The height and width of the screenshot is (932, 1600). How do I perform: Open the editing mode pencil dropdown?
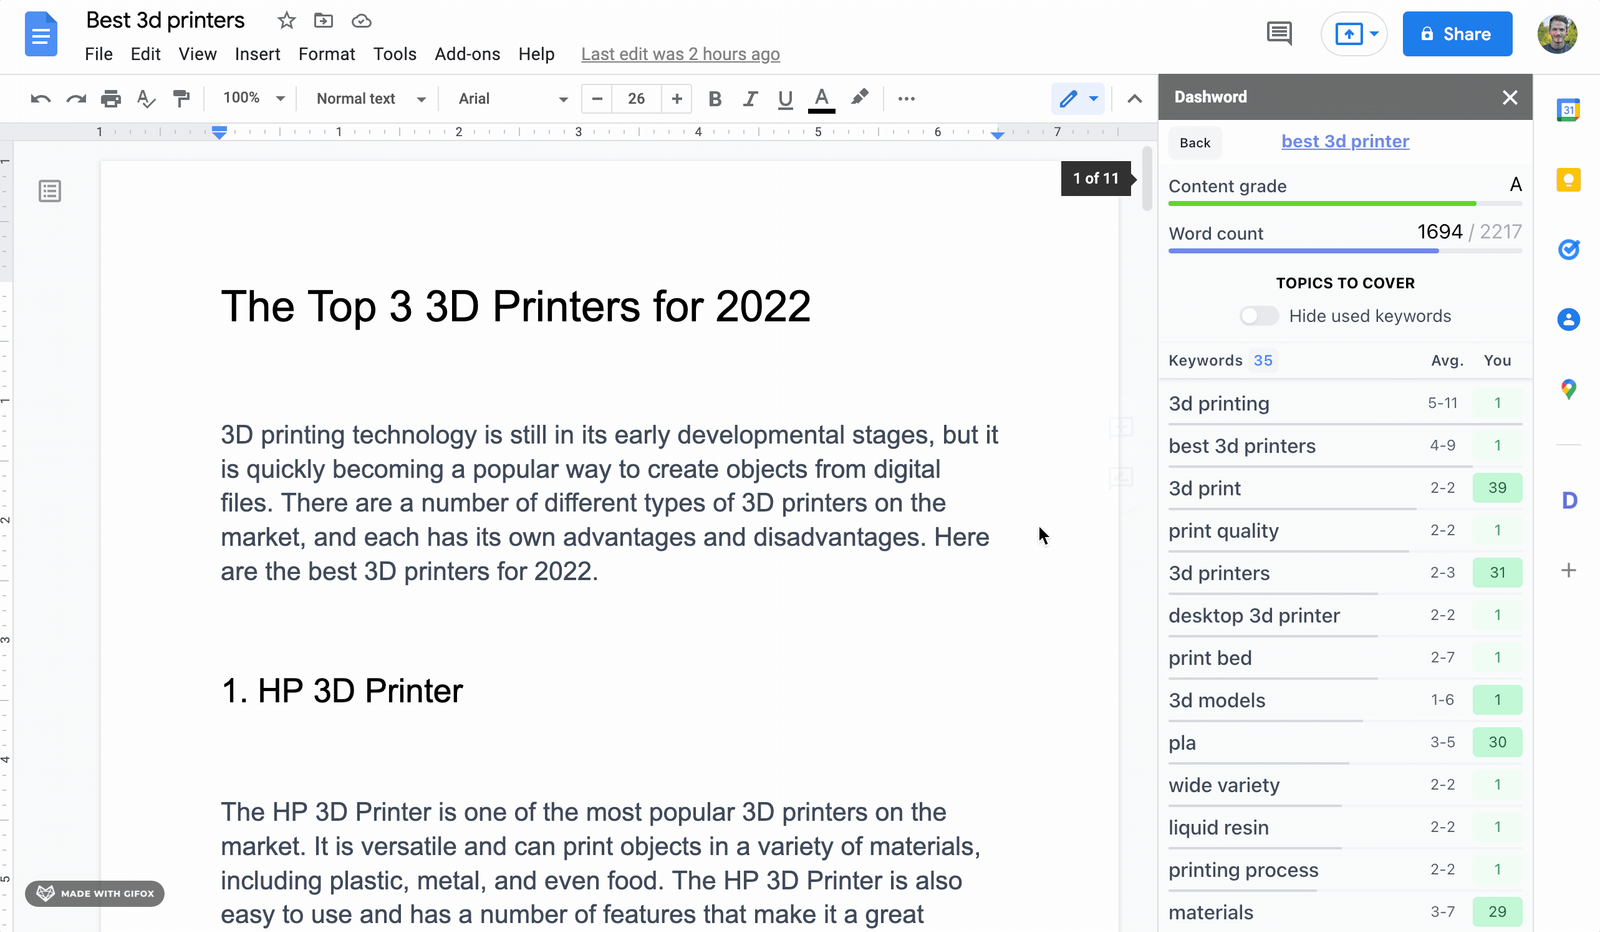click(1078, 98)
